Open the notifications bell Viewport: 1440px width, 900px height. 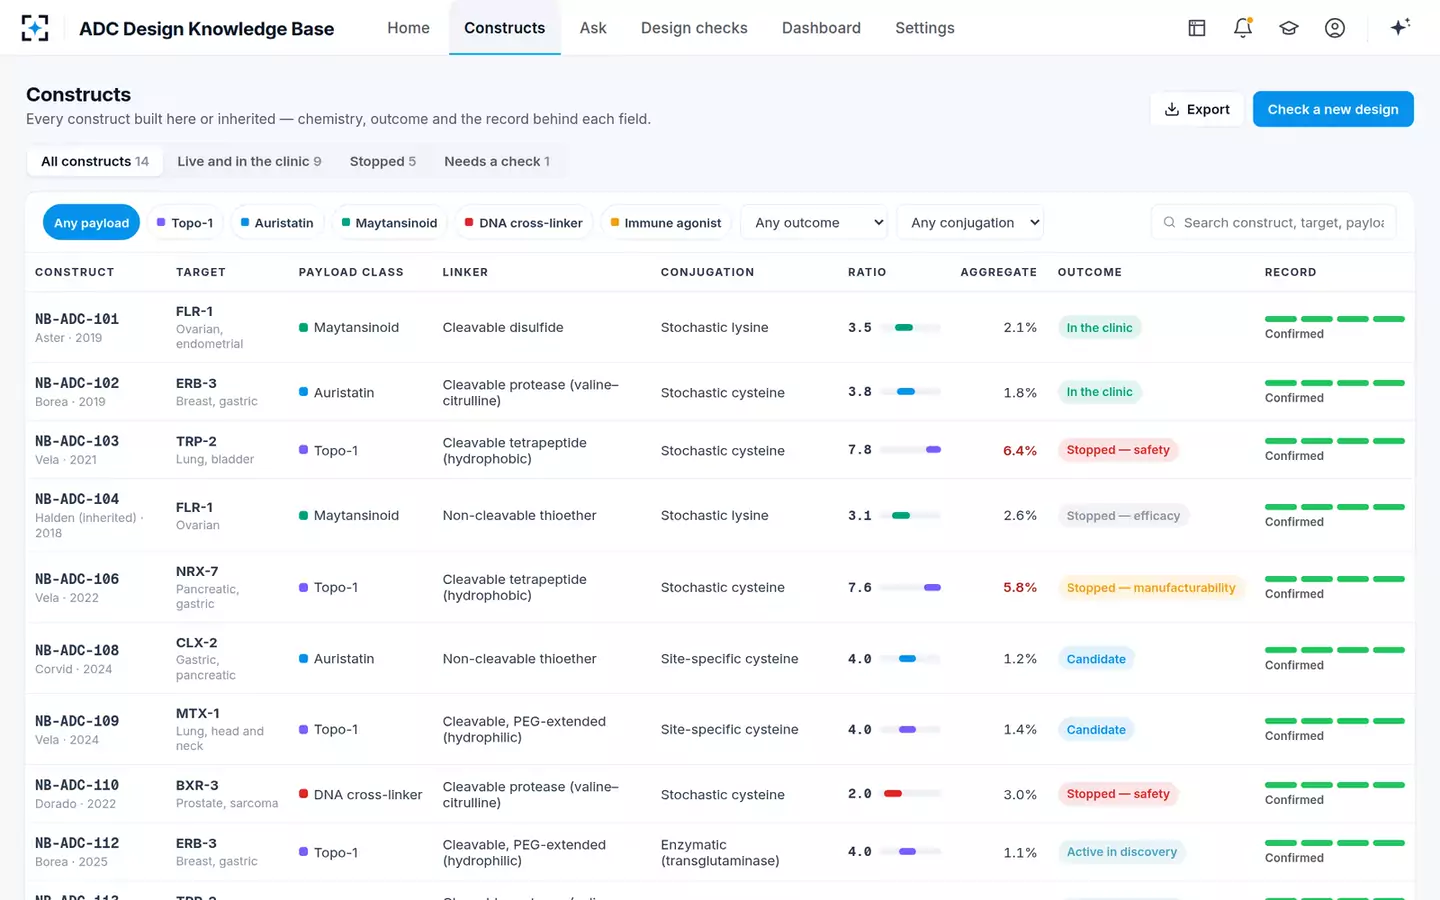click(x=1243, y=28)
